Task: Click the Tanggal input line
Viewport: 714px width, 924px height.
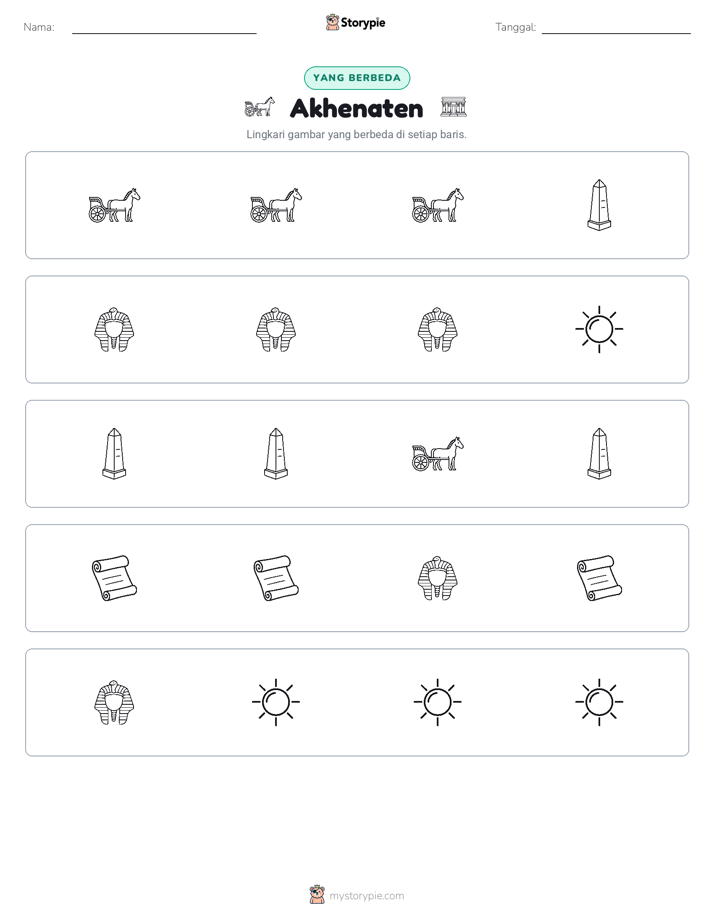Action: pos(616,28)
